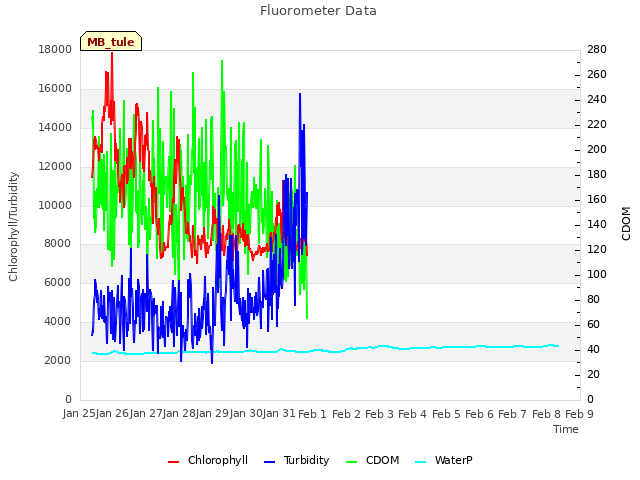This screenshot has height=480, width=640.
Task: Click the 2000 left axis tick label
Action: (x=58, y=360)
